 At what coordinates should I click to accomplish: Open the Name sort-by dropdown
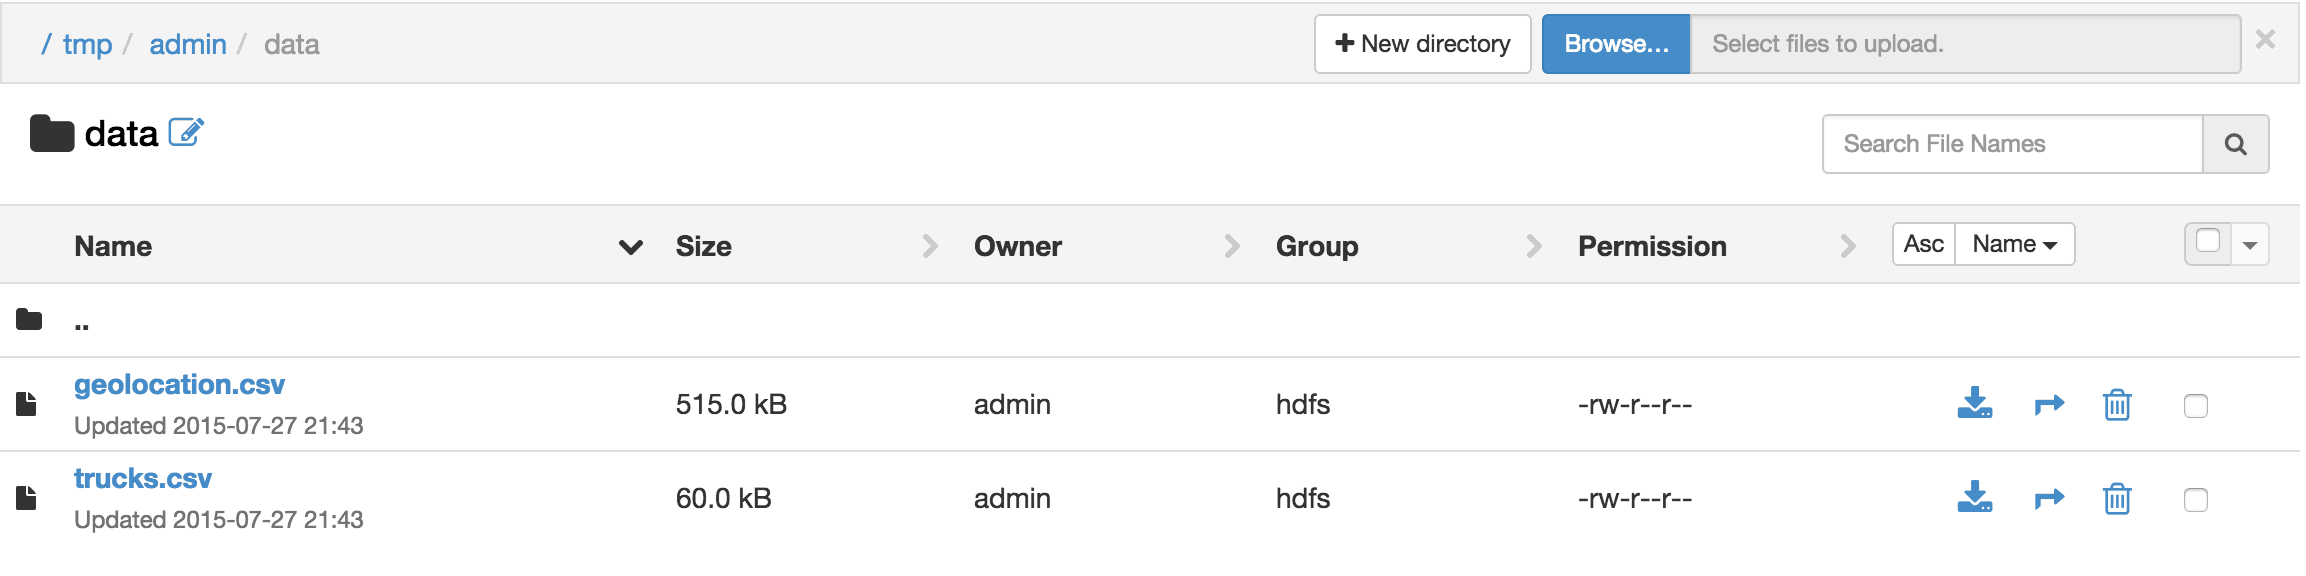point(2014,244)
